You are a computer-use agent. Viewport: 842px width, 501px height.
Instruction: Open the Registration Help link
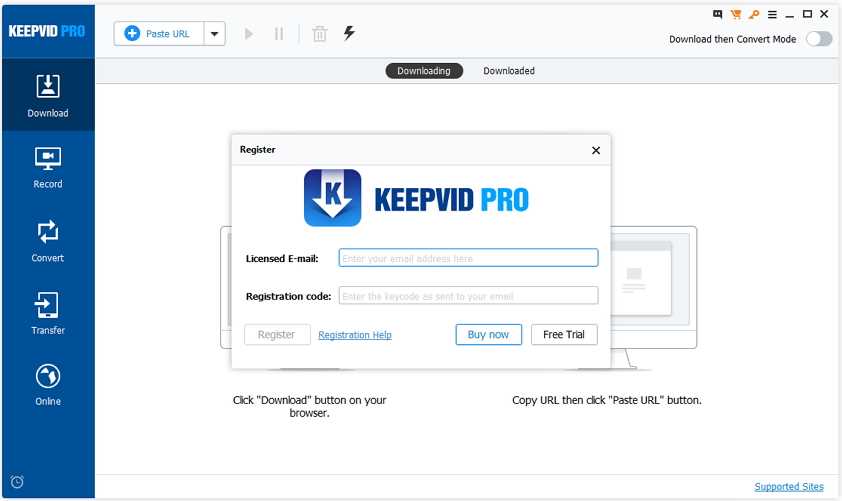click(354, 335)
